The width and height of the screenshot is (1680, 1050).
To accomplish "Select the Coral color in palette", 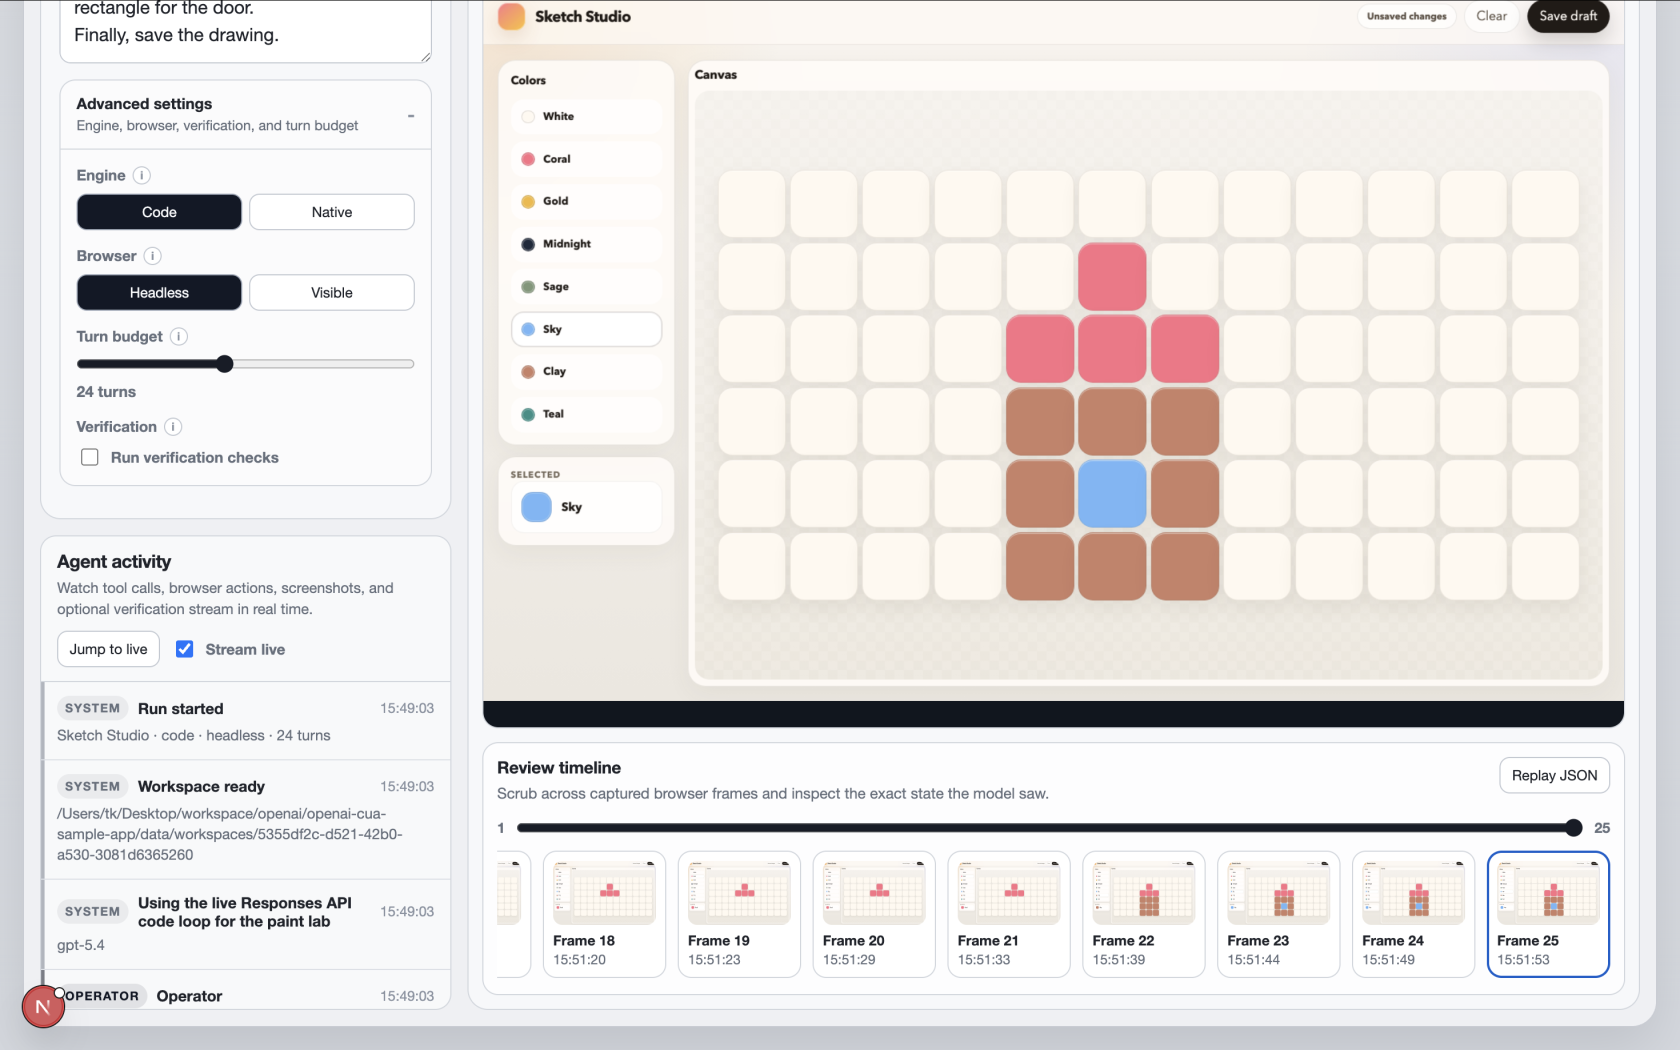I will 586,159.
